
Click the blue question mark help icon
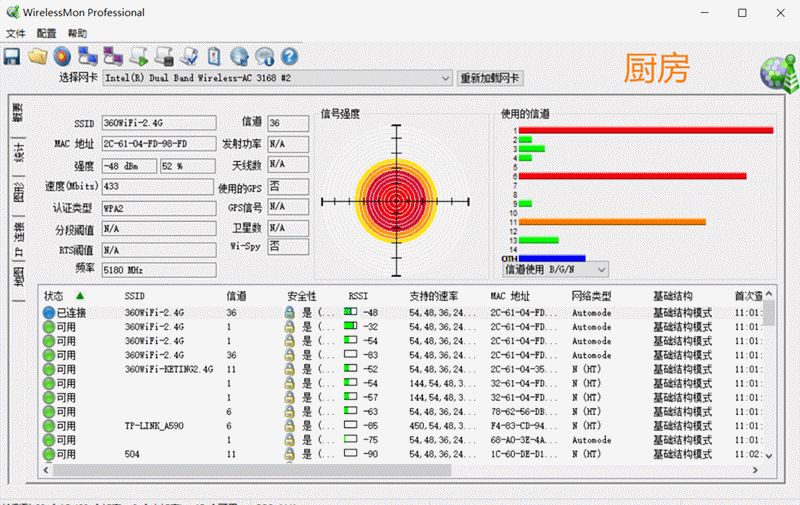point(289,56)
